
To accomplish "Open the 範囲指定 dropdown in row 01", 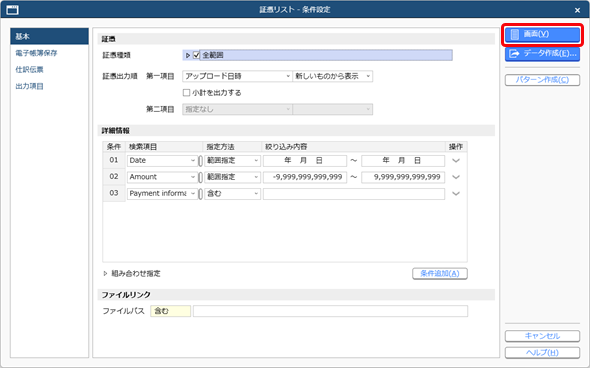I will [233, 161].
